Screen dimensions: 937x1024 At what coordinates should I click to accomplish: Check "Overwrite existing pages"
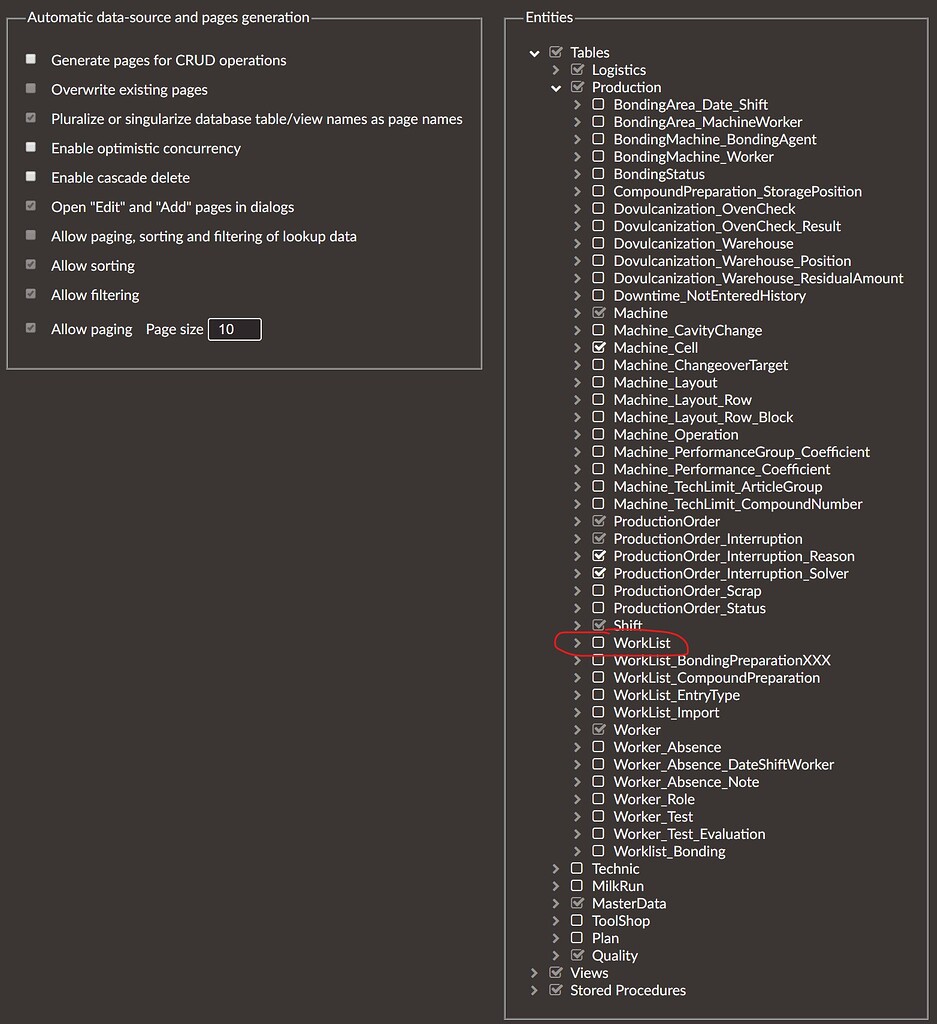(x=31, y=89)
